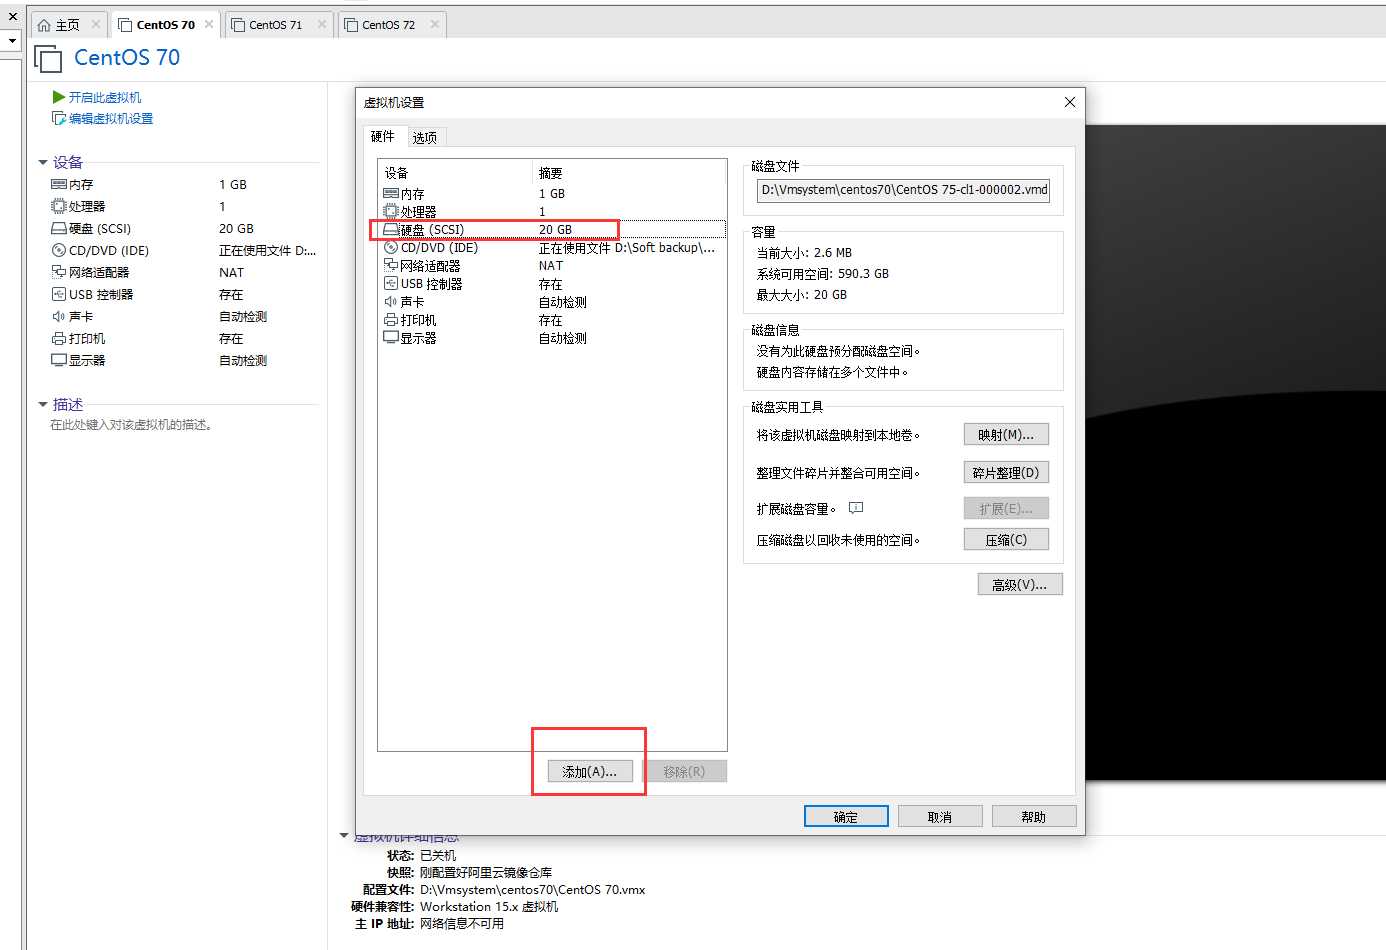Click the large CentOS 70 VM title icon
The width and height of the screenshot is (1386, 950).
(48, 59)
